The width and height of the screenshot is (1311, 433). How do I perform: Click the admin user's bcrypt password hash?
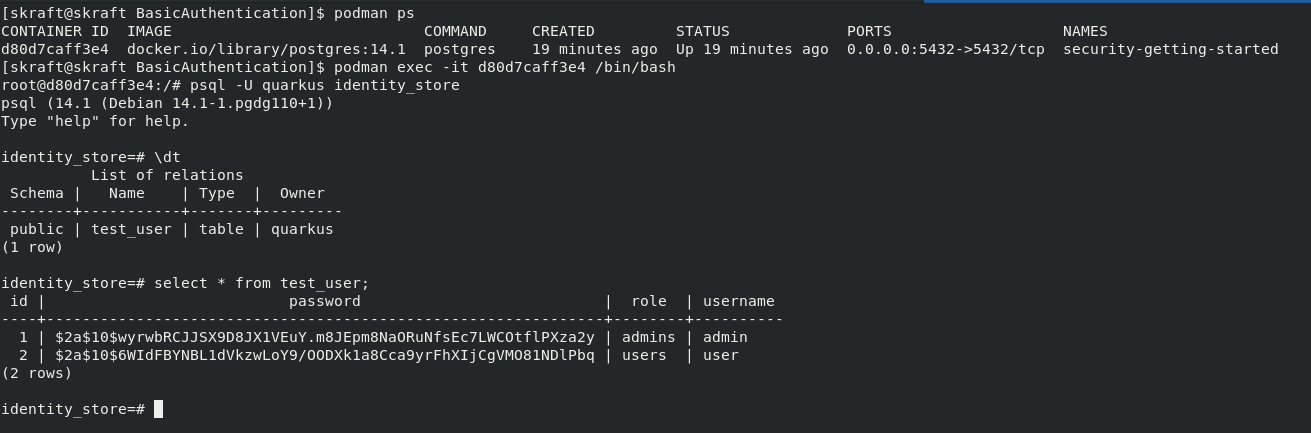(x=324, y=337)
